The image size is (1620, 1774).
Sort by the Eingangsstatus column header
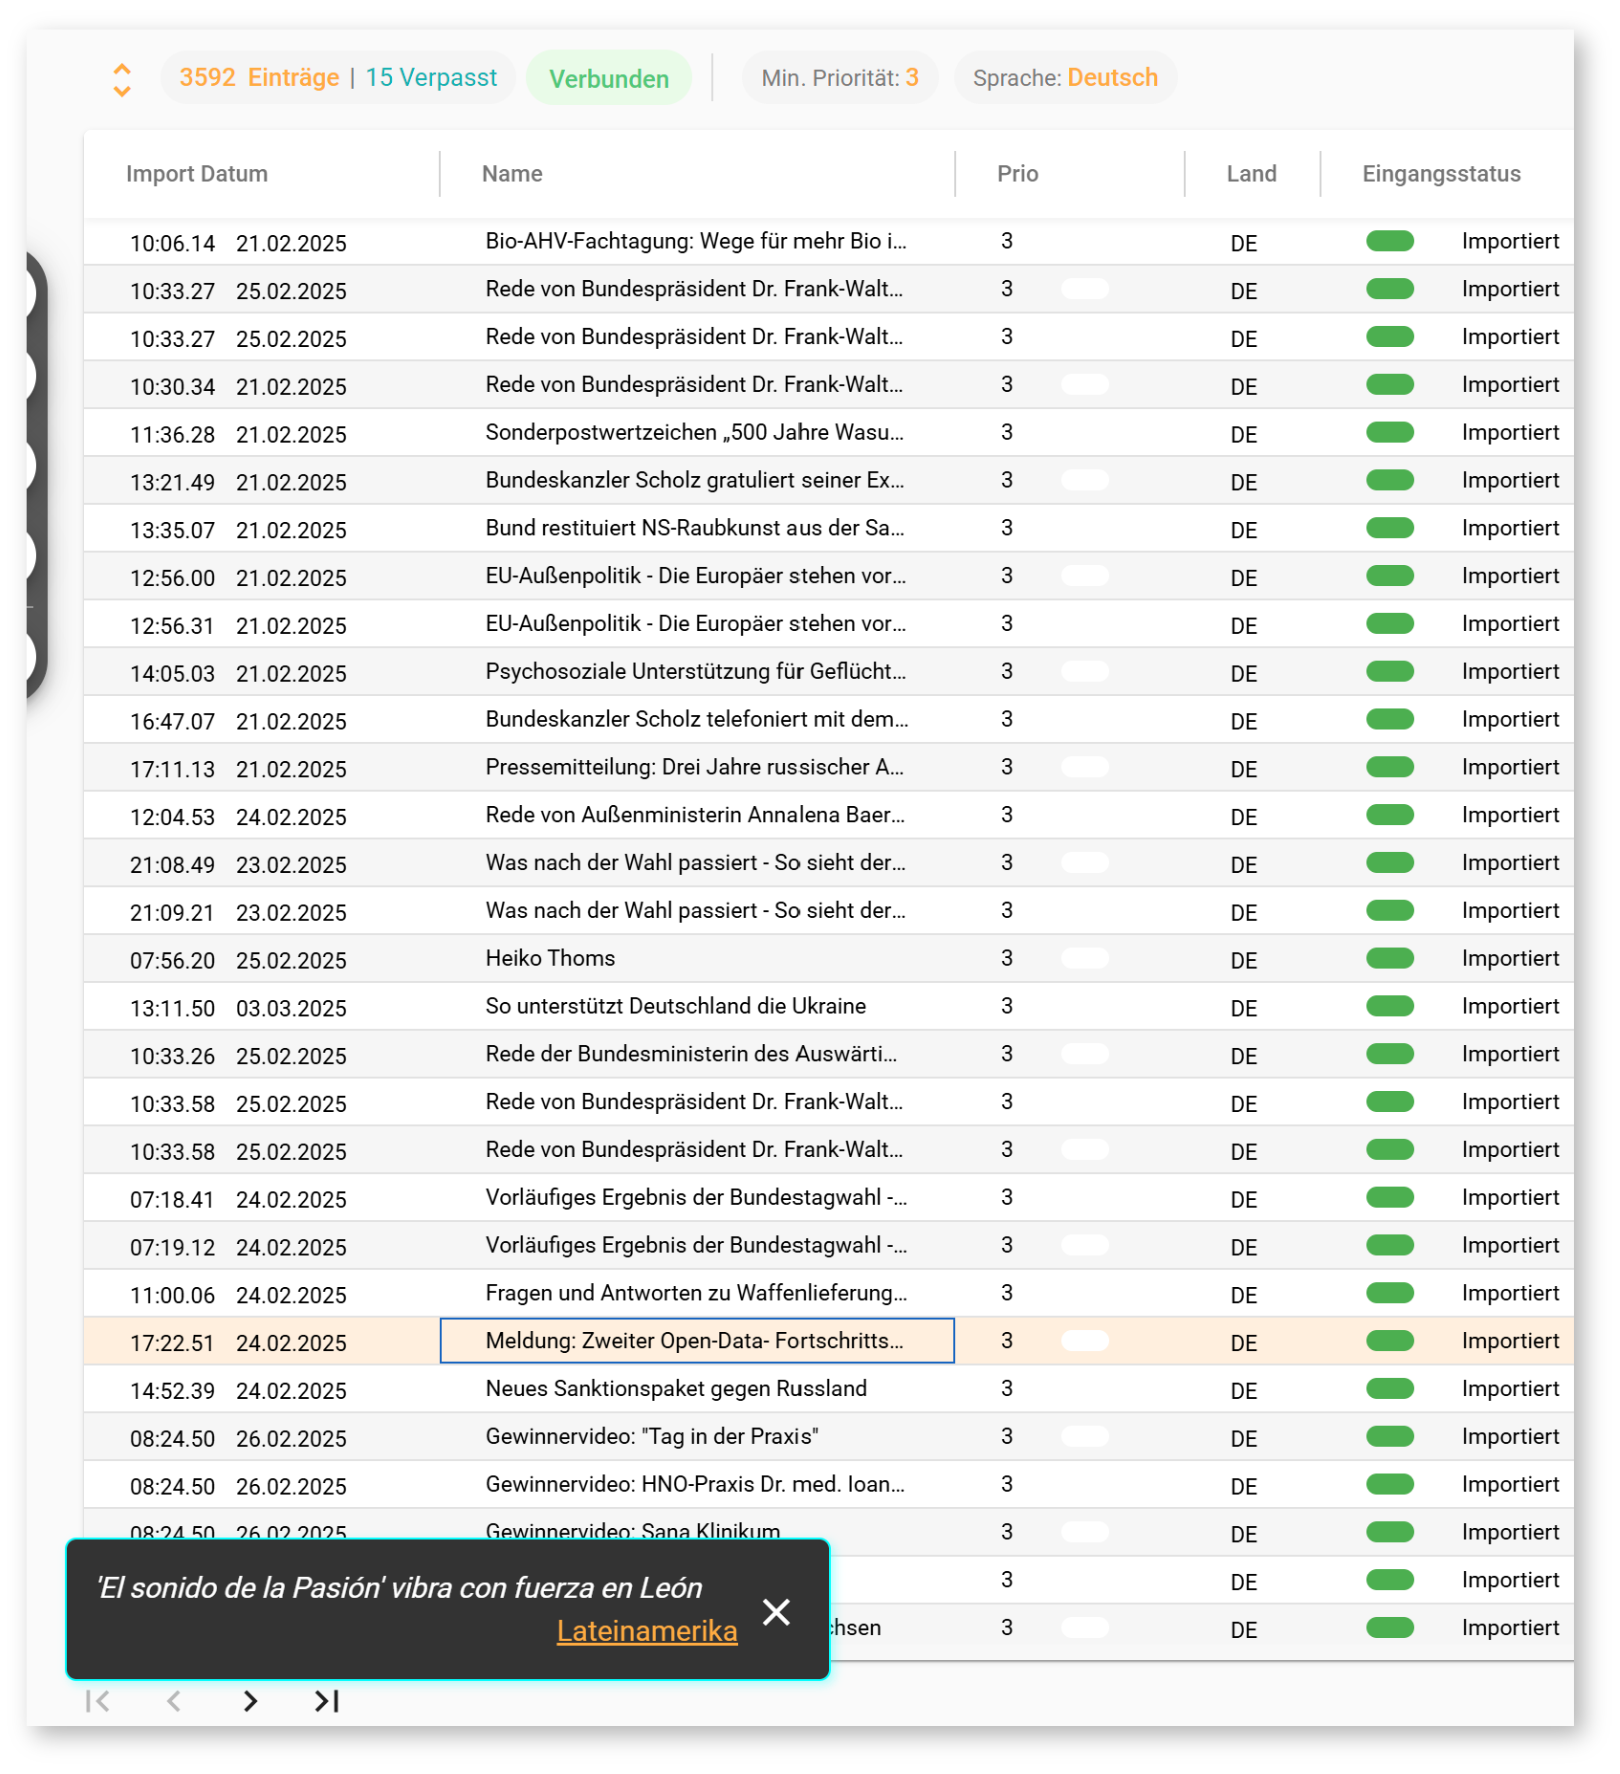(1441, 174)
